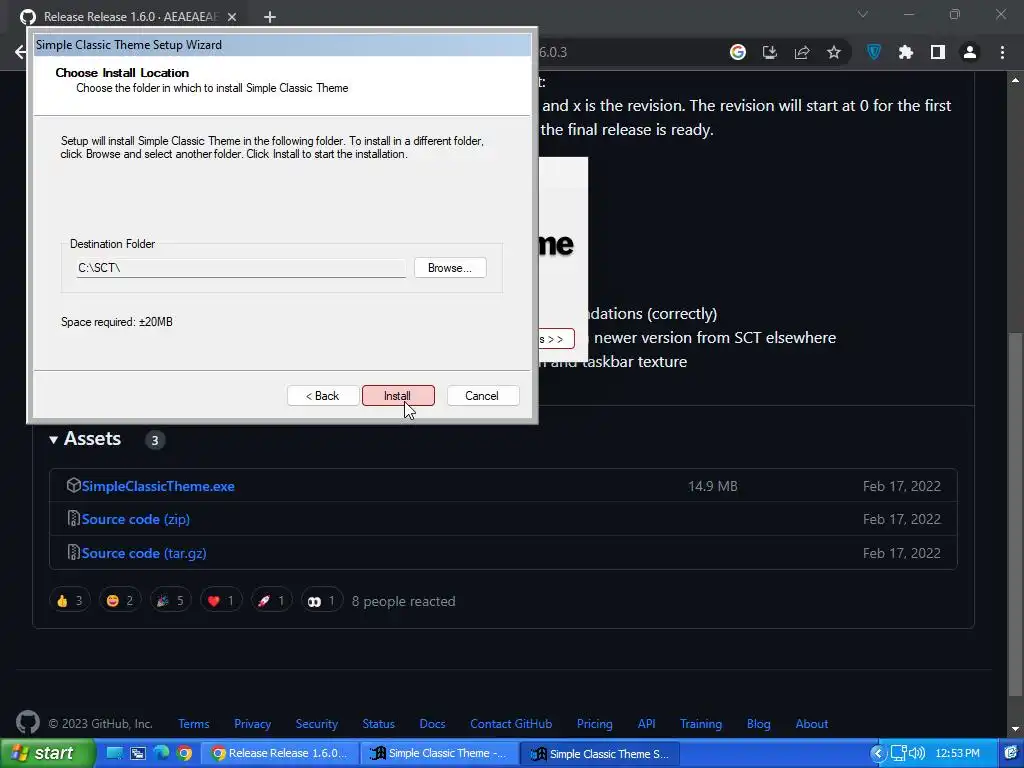The width and height of the screenshot is (1024, 768).
Task: Open Contact GitHub footer link
Action: click(511, 724)
